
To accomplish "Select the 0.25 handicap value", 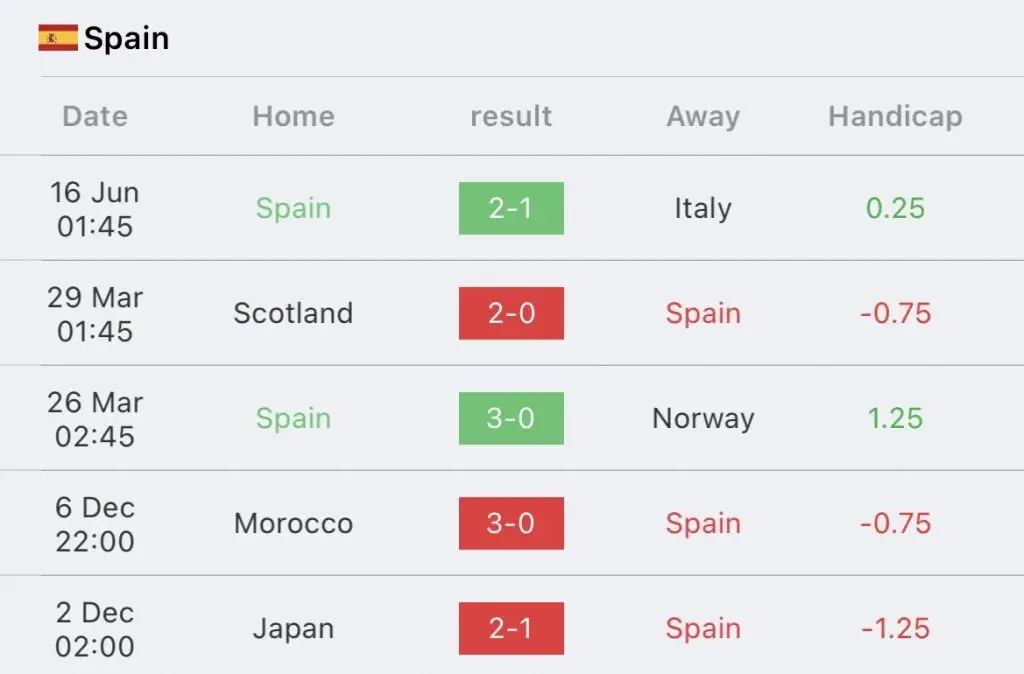I will pos(895,208).
